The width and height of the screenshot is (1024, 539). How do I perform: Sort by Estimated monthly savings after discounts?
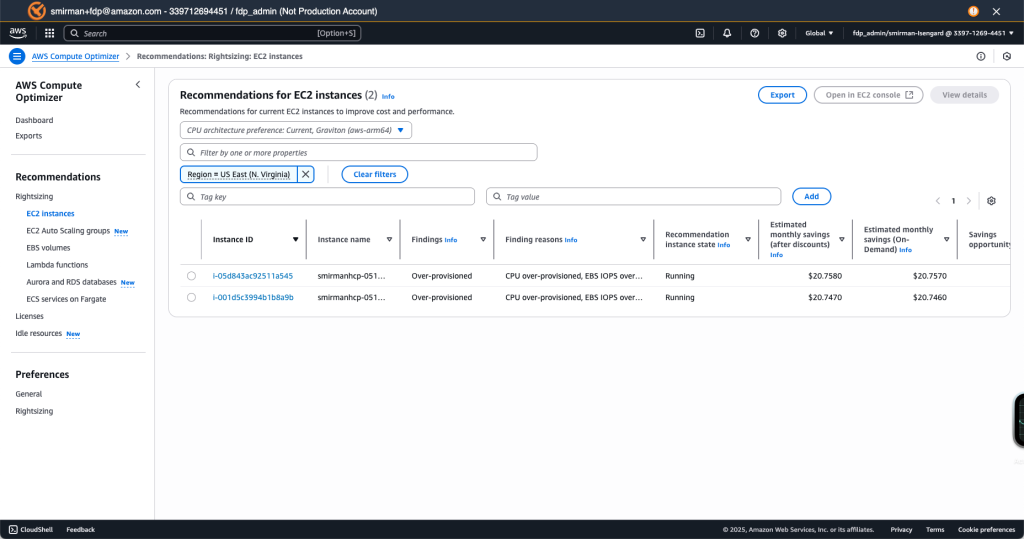842,240
